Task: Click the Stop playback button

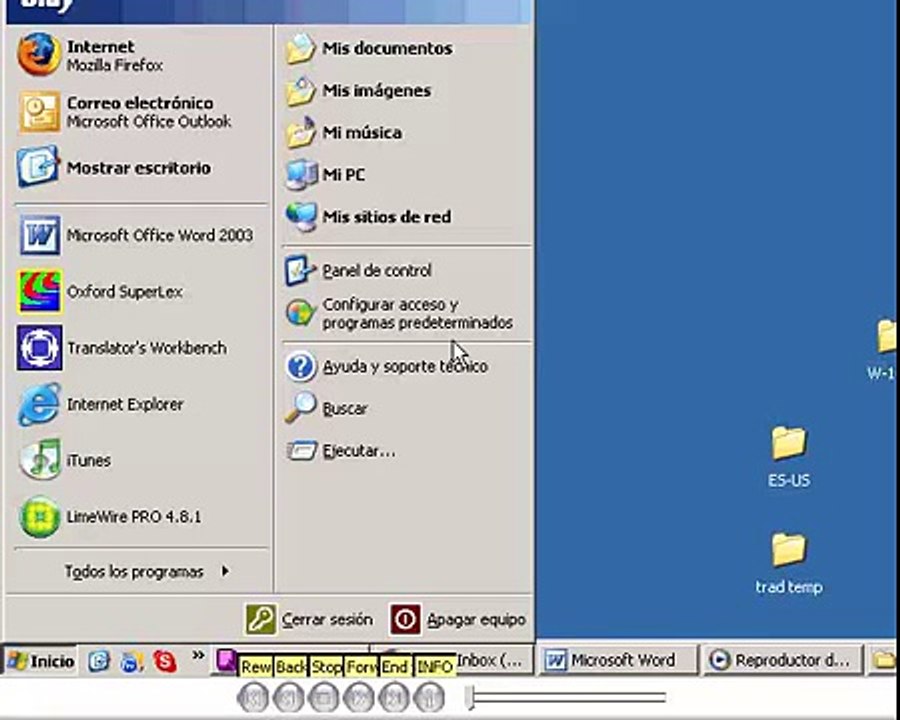Action: click(x=323, y=698)
